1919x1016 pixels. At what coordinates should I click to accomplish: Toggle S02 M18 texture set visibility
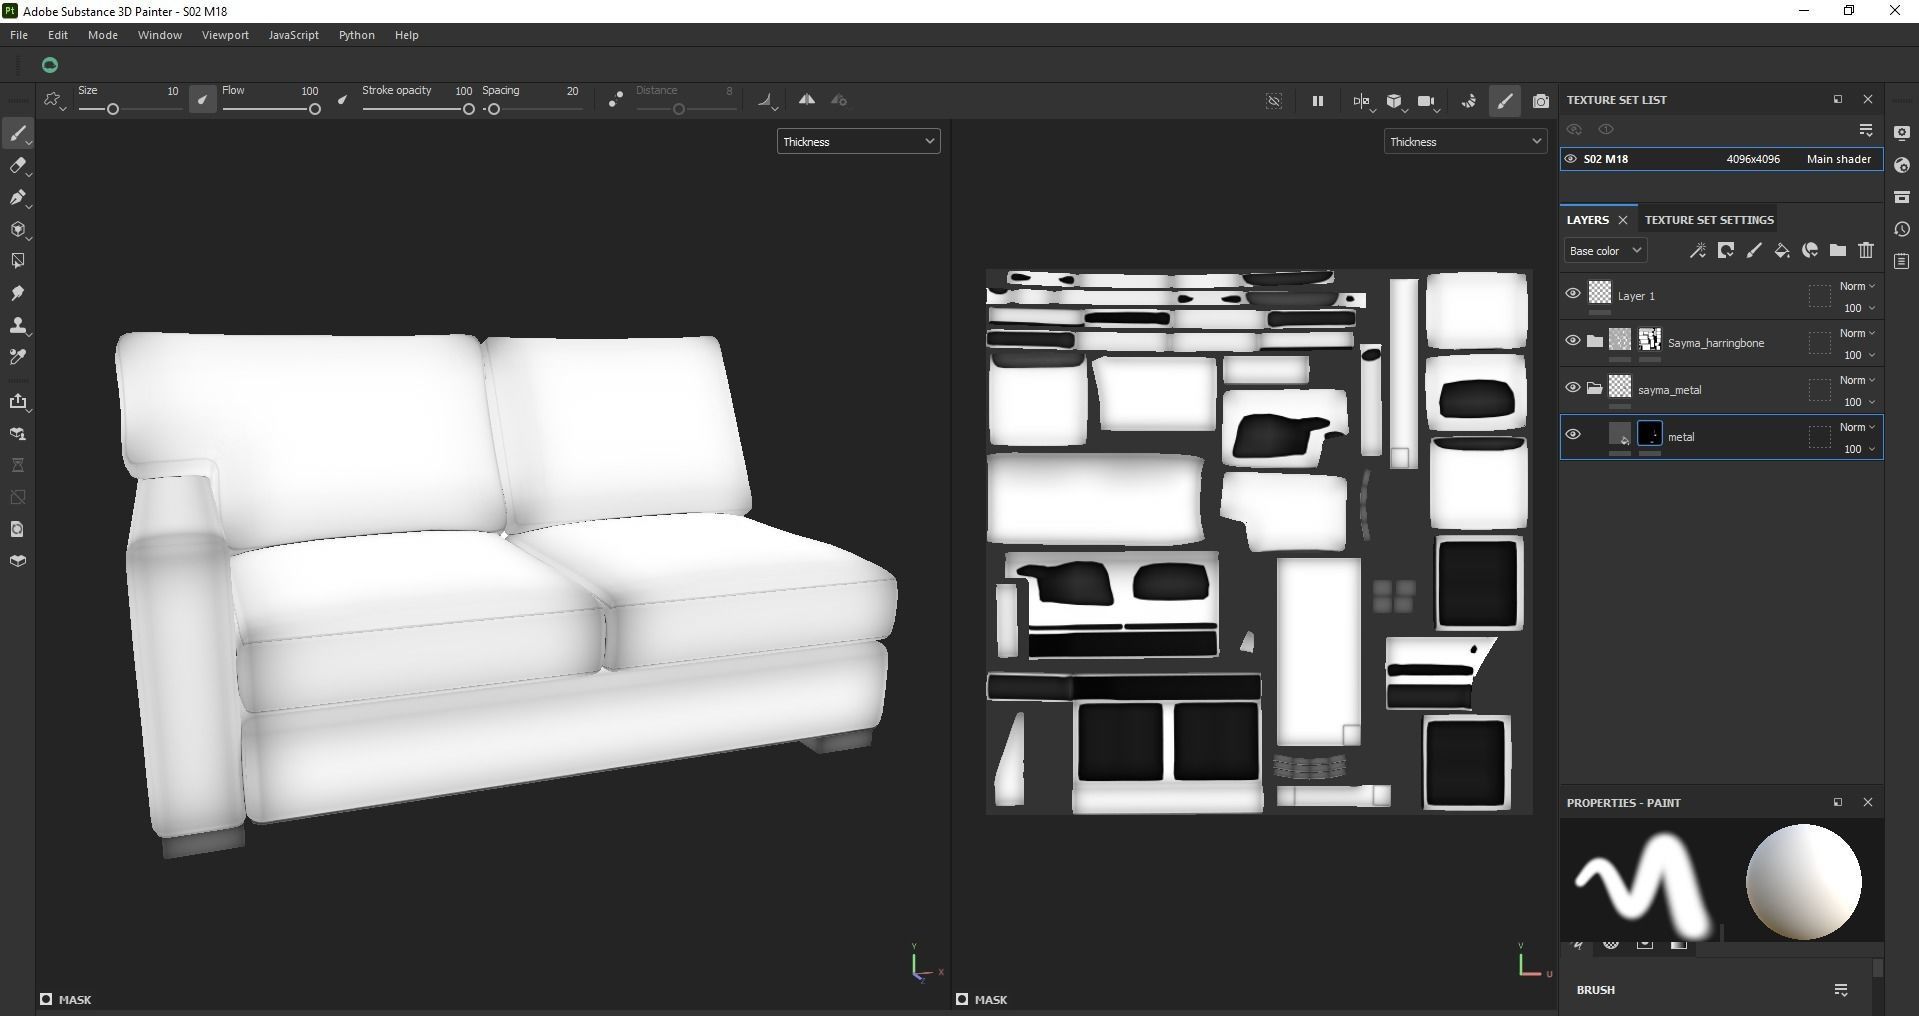click(1571, 159)
